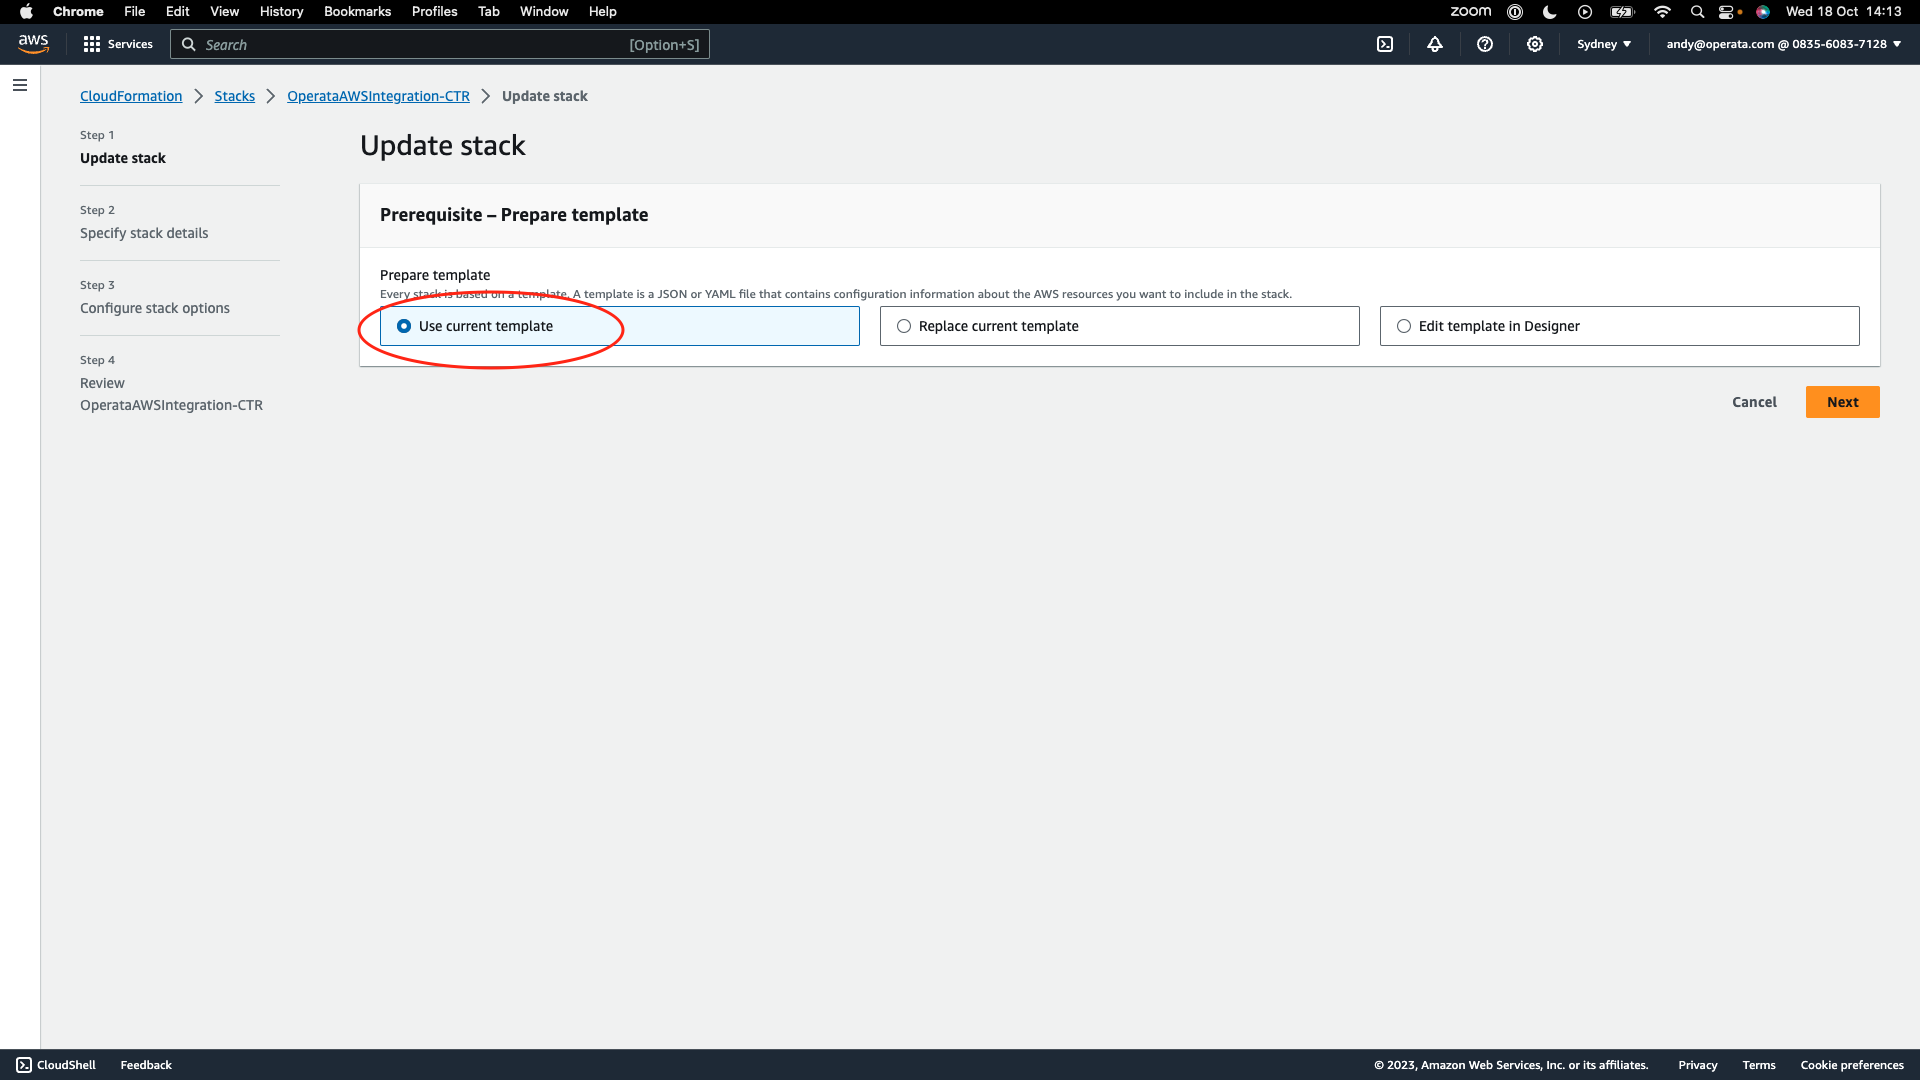Image resolution: width=1920 pixels, height=1080 pixels.
Task: Go to OperataAWSIntegration-CTR breadcrumb link
Action: pyautogui.click(x=378, y=96)
